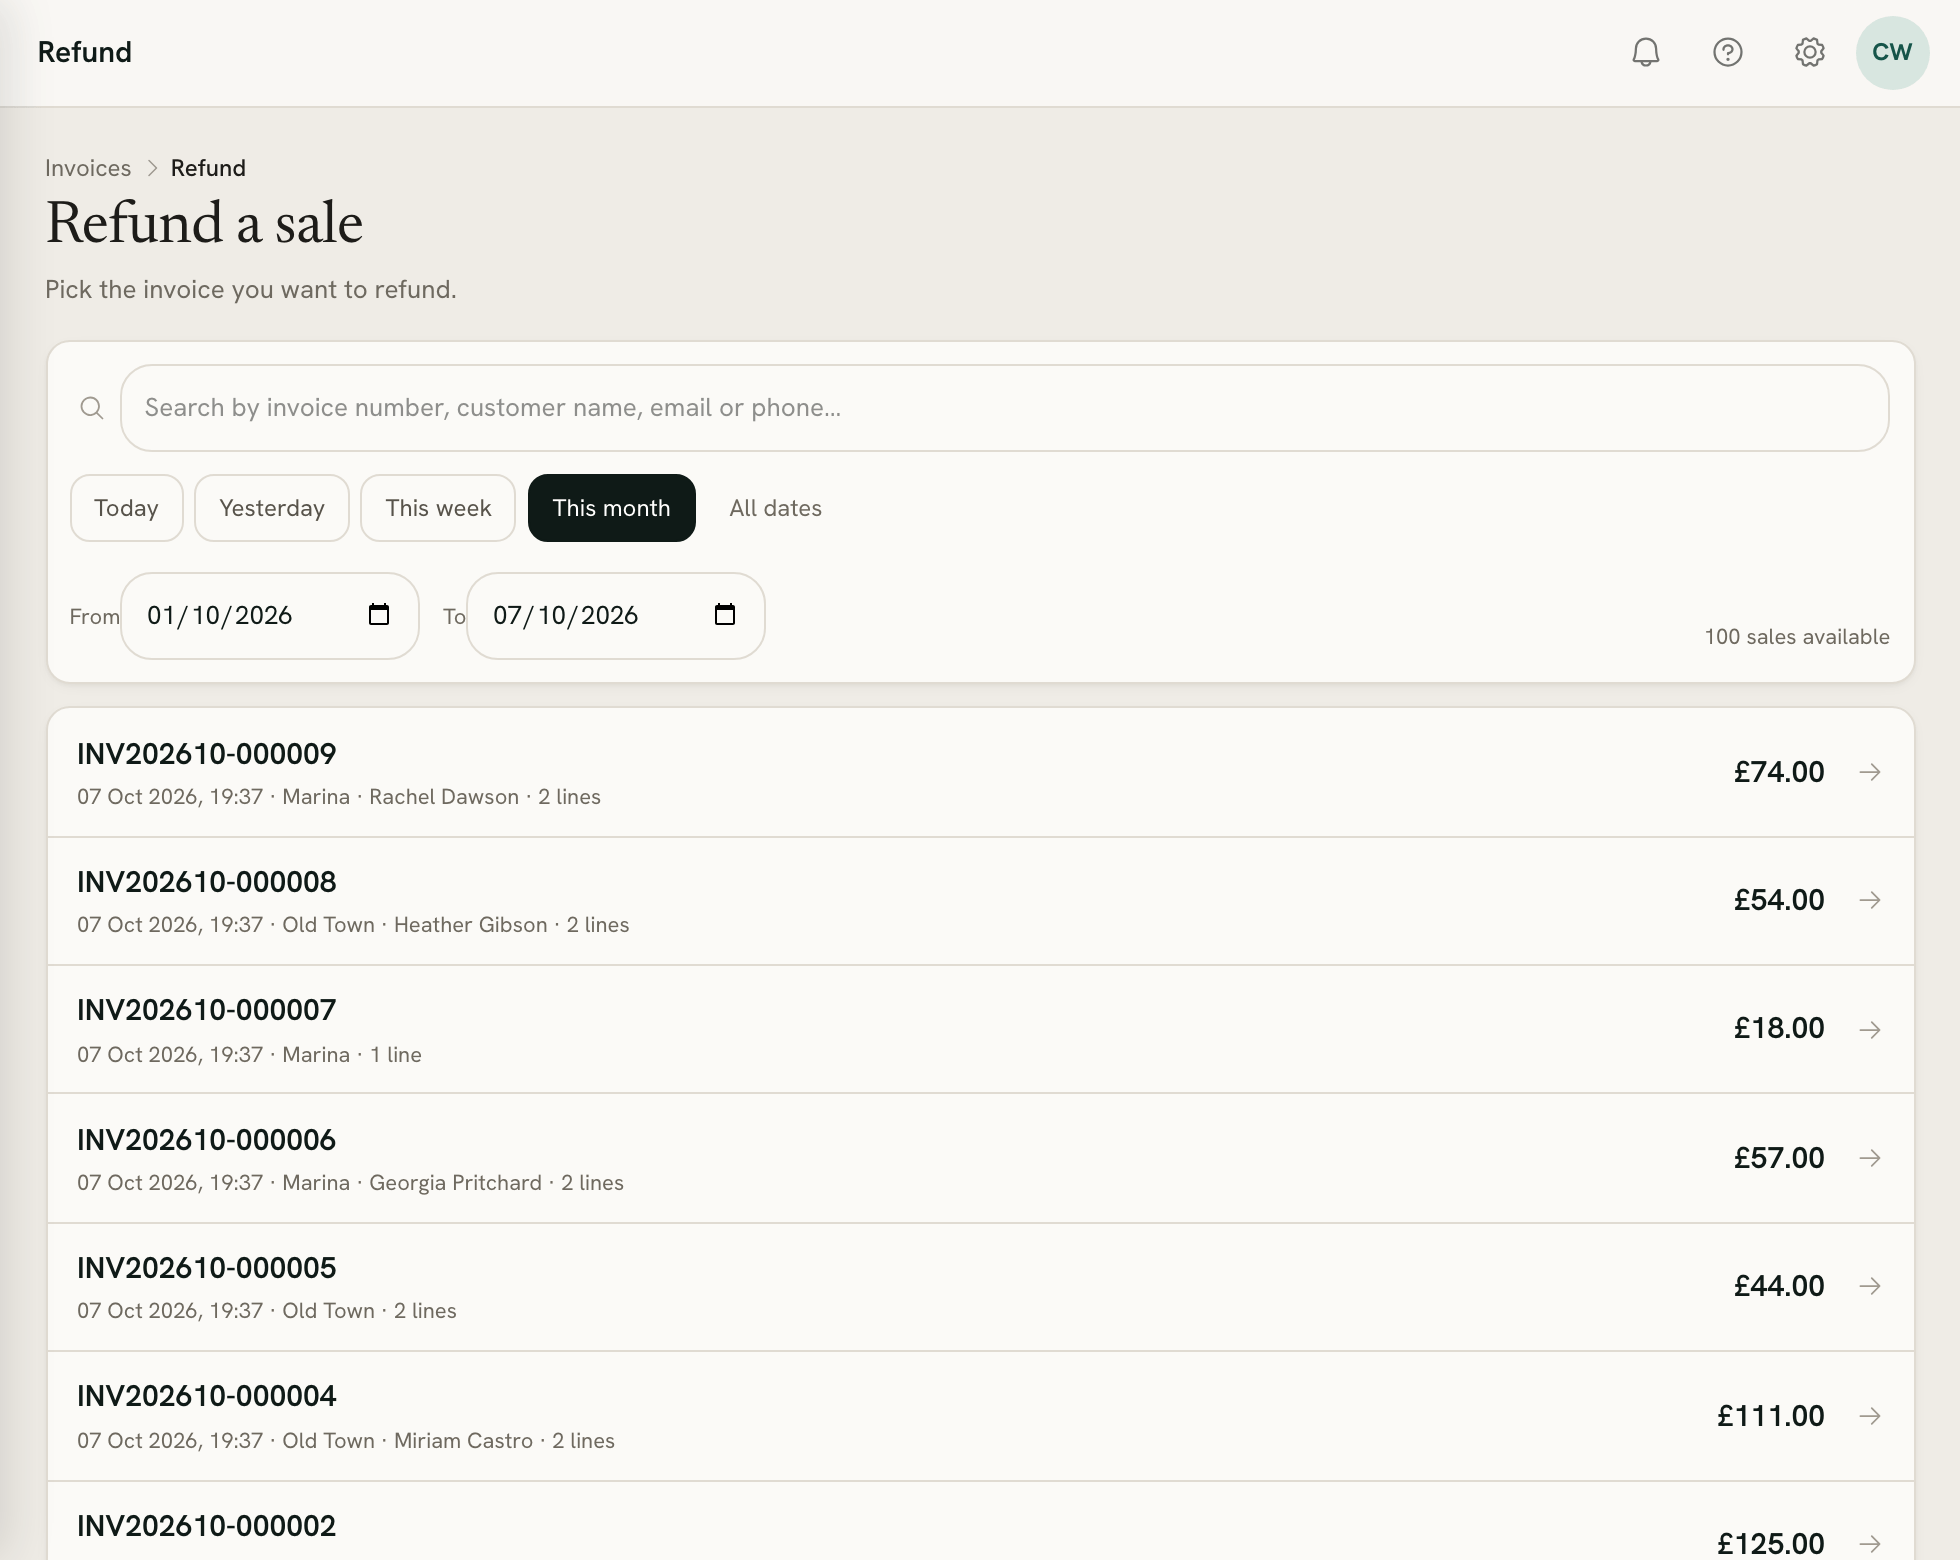Click the Rachel Dawson invoice details line
Viewport: 1960px width, 1560px height.
[339, 797]
